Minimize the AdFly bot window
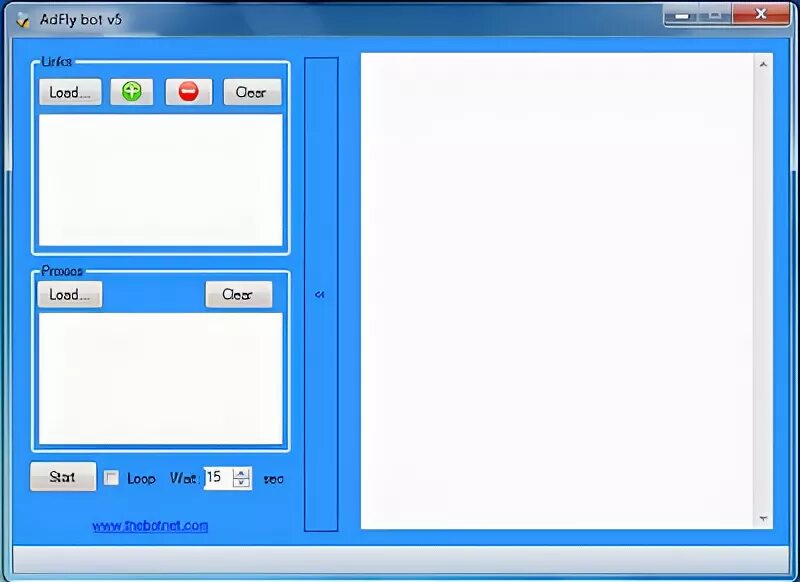 click(682, 15)
